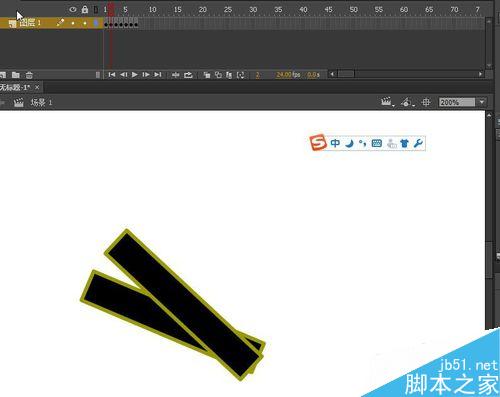Click the layer page icon left of 图层 1

pos(13,23)
